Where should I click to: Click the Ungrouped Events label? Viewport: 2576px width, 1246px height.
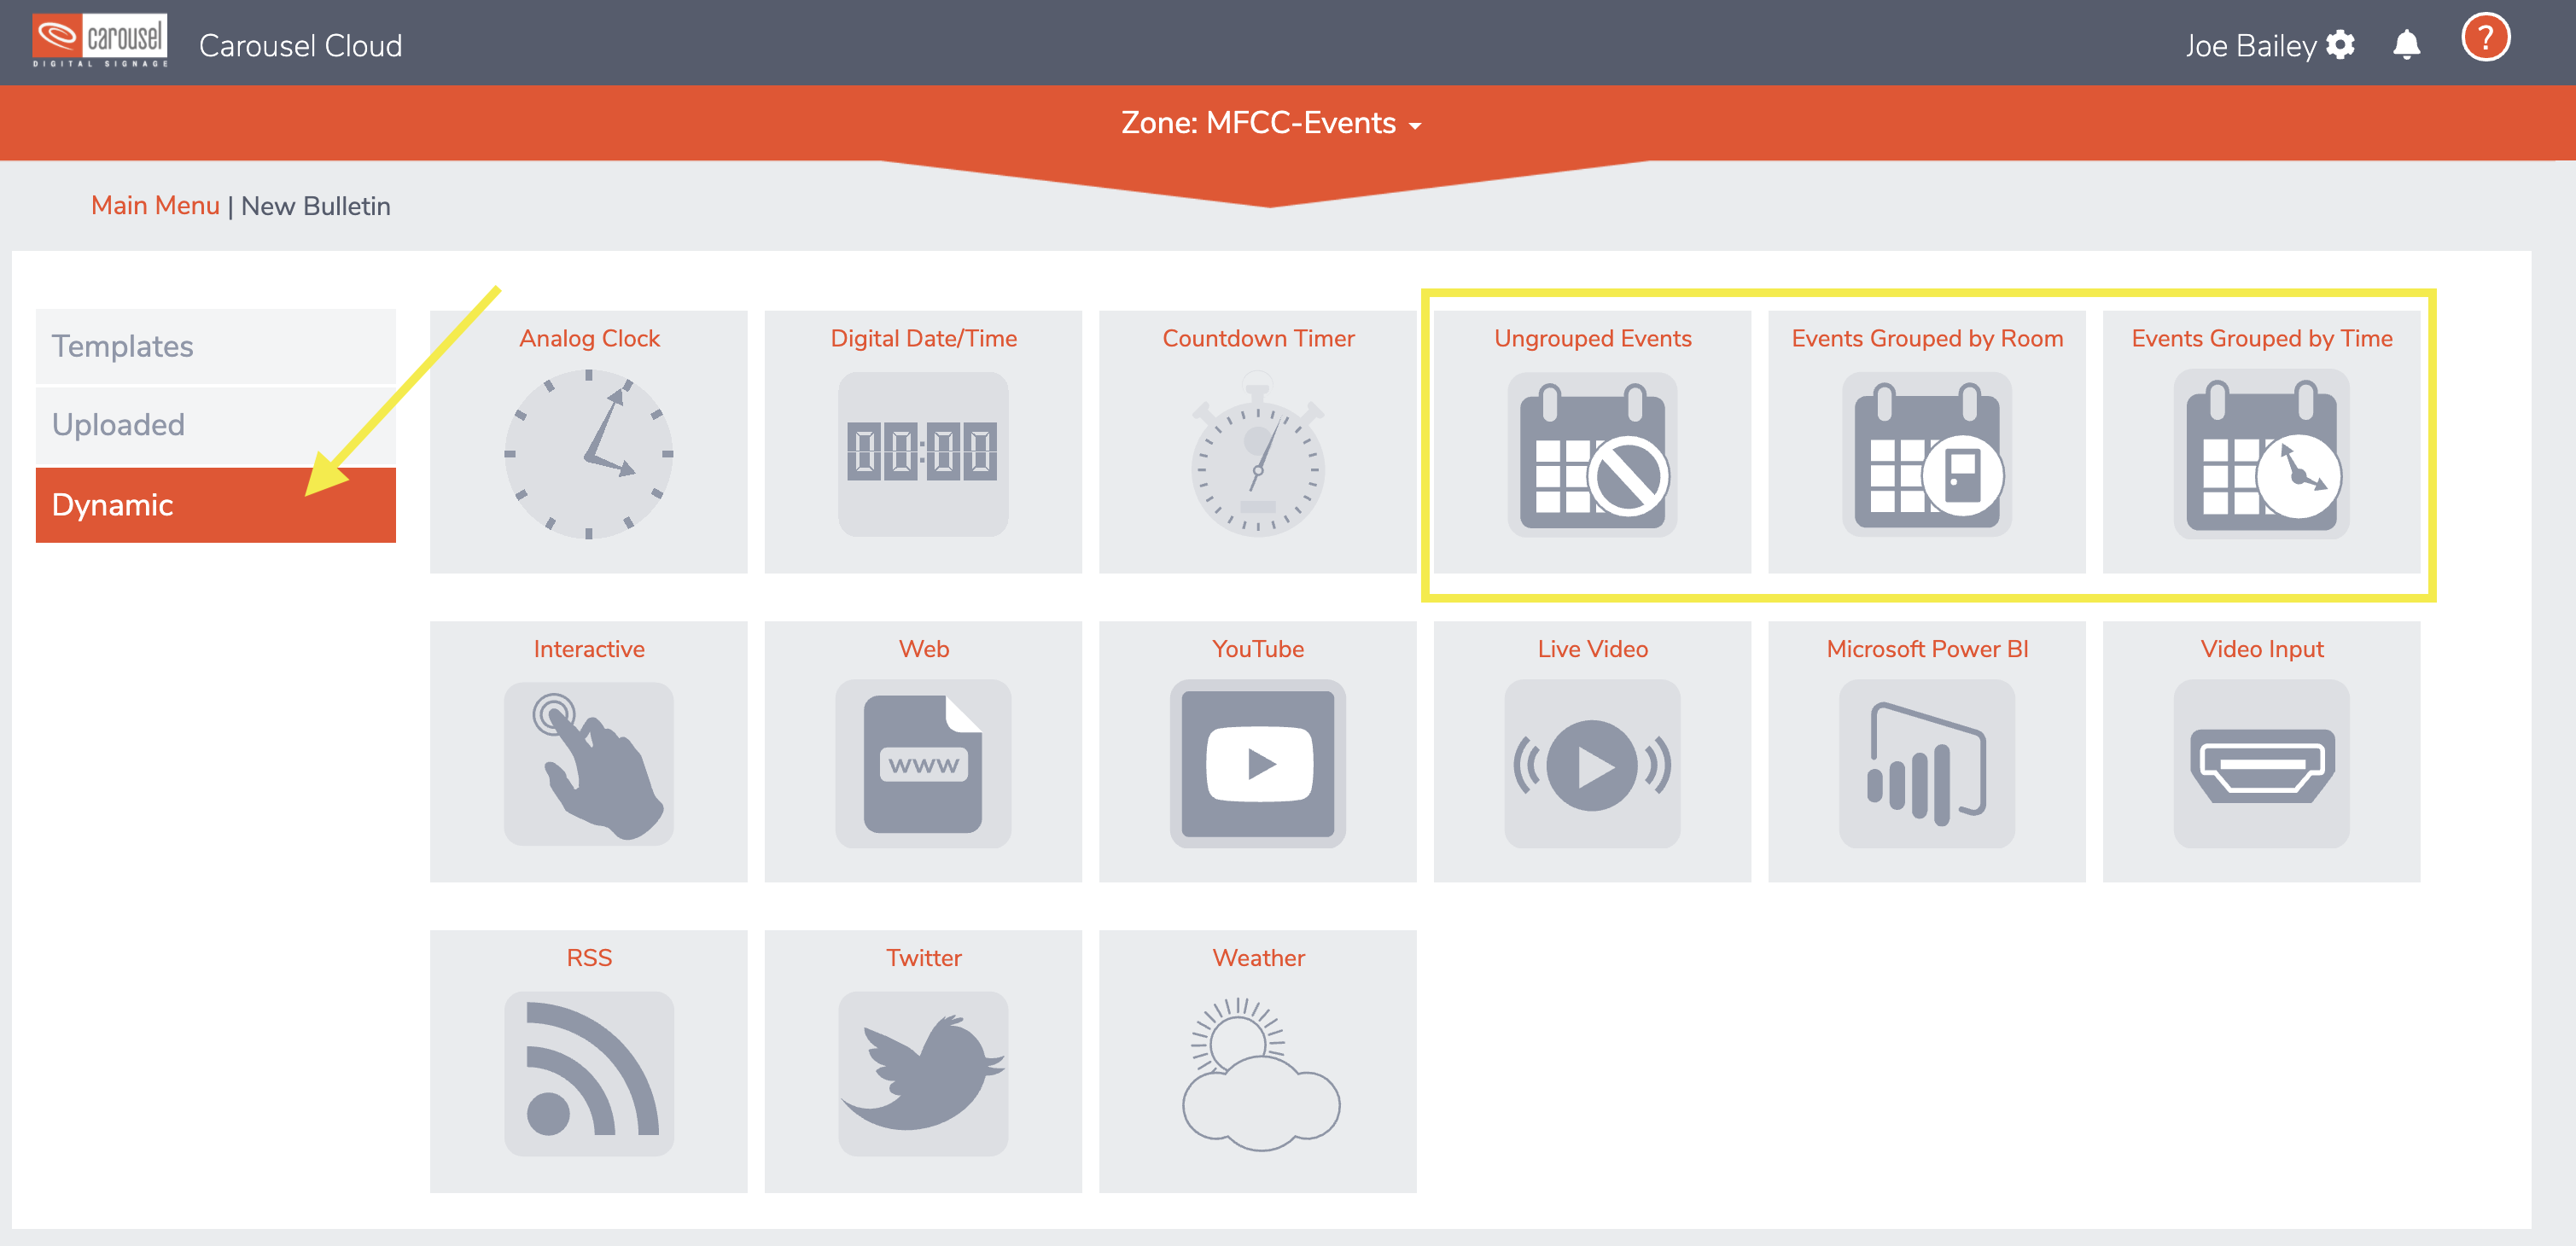[1592, 338]
